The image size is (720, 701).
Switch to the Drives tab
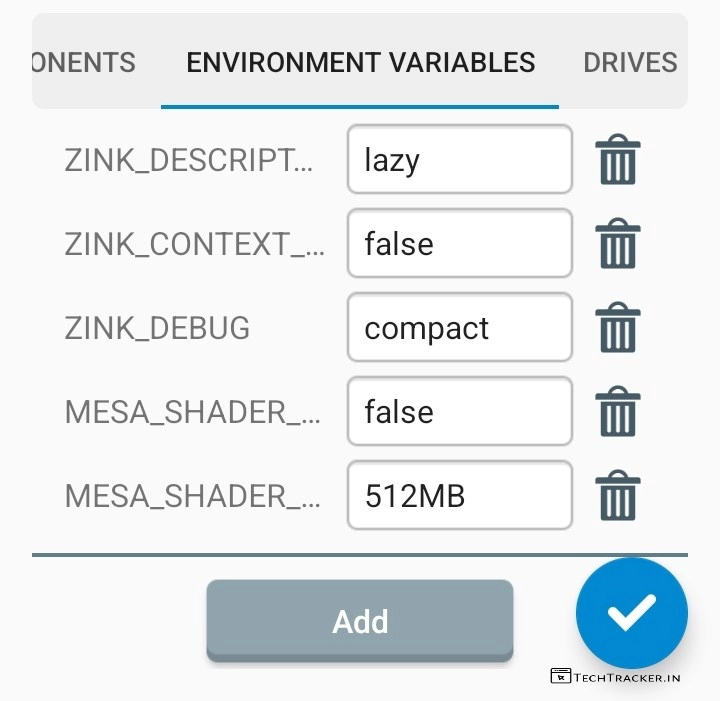(x=630, y=62)
